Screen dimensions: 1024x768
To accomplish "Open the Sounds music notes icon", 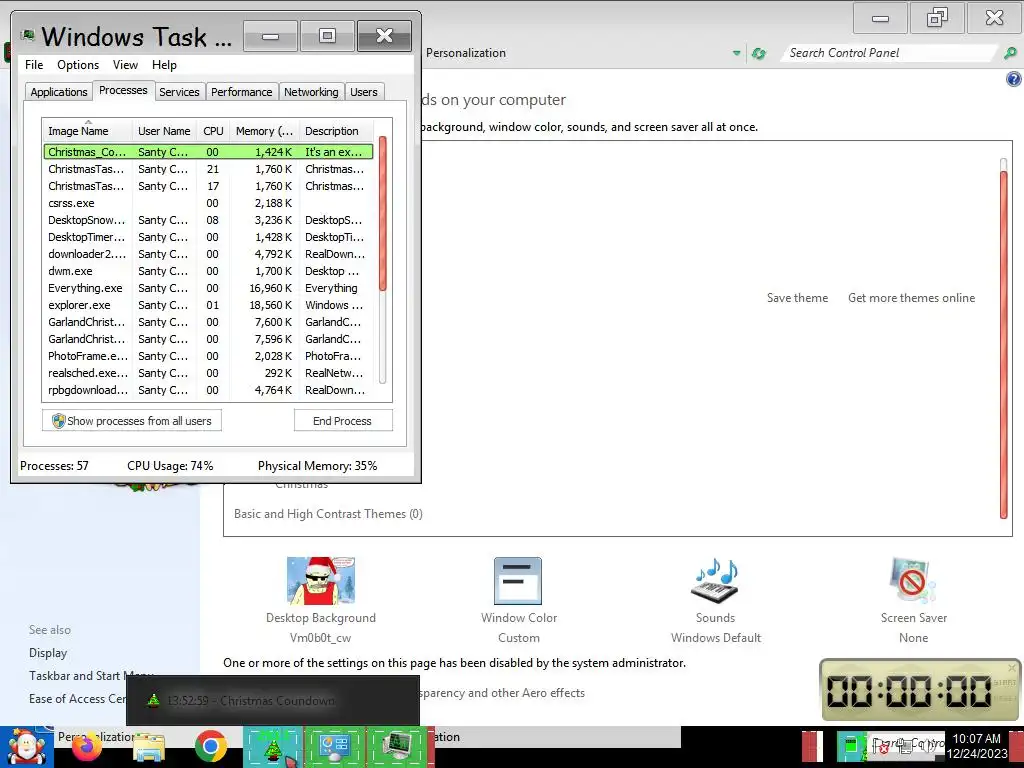I will click(x=715, y=581).
